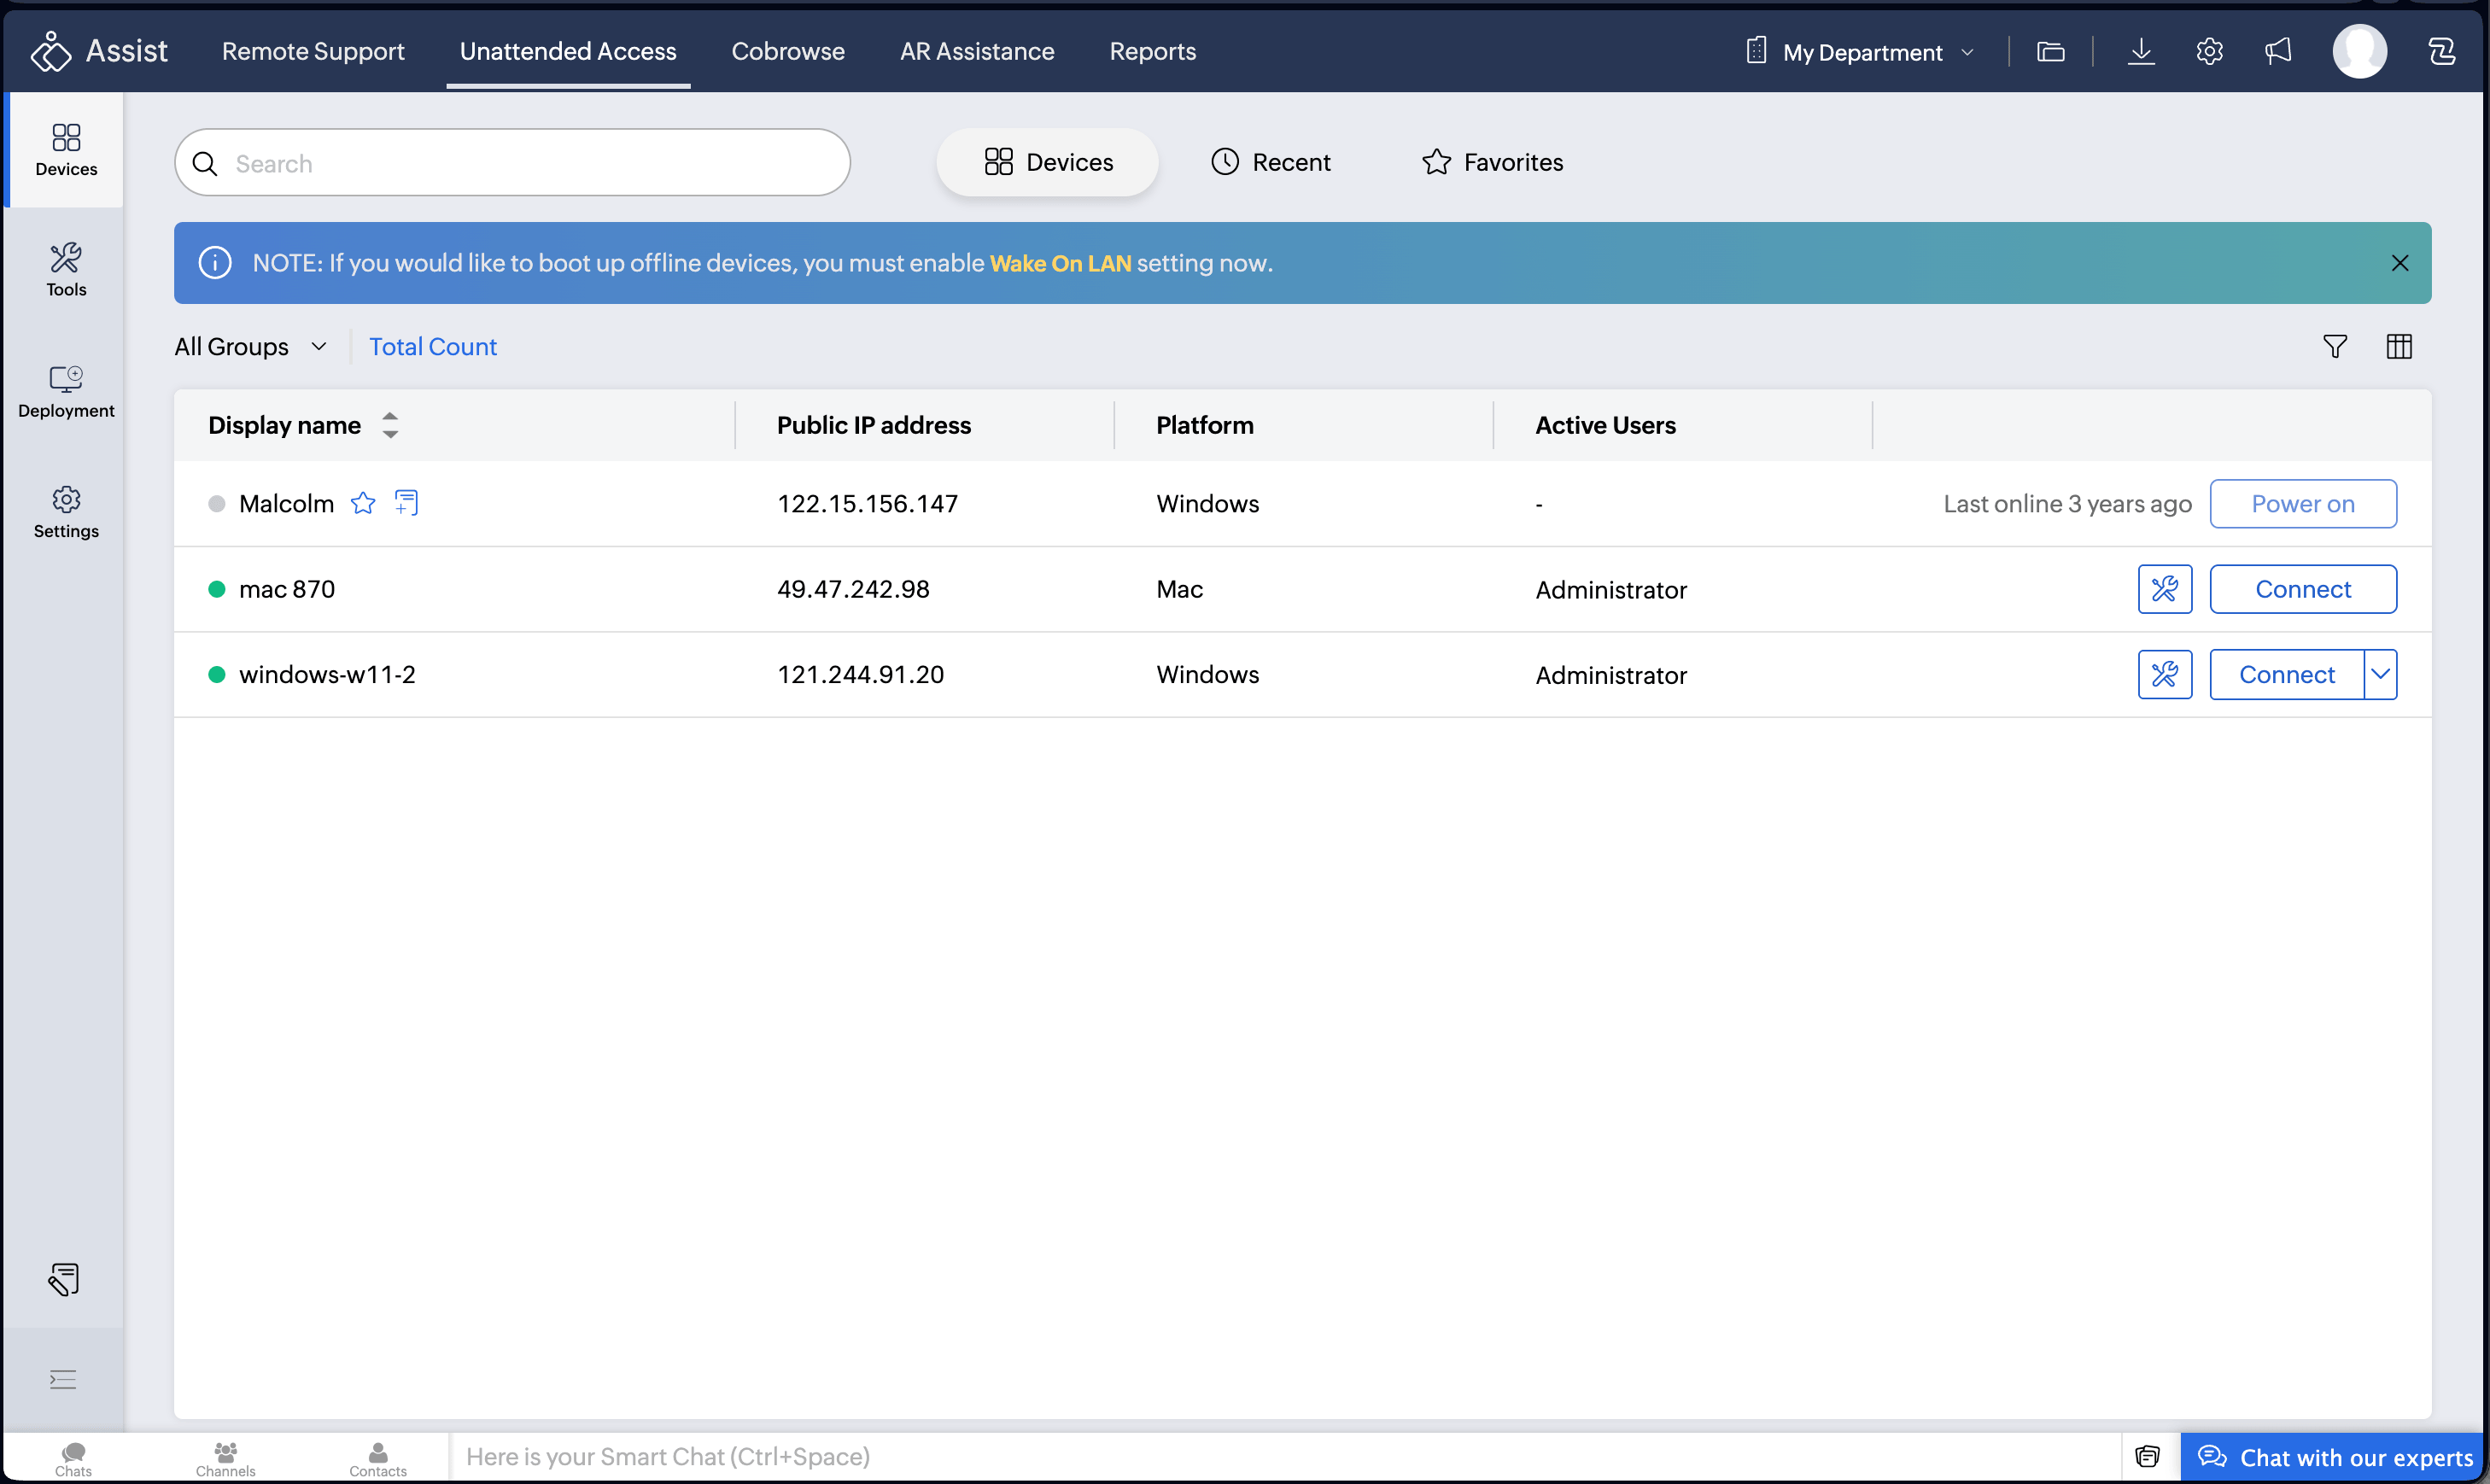Switch to the Favorites view
Viewport: 2490px width, 1484px height.
pos(1492,162)
